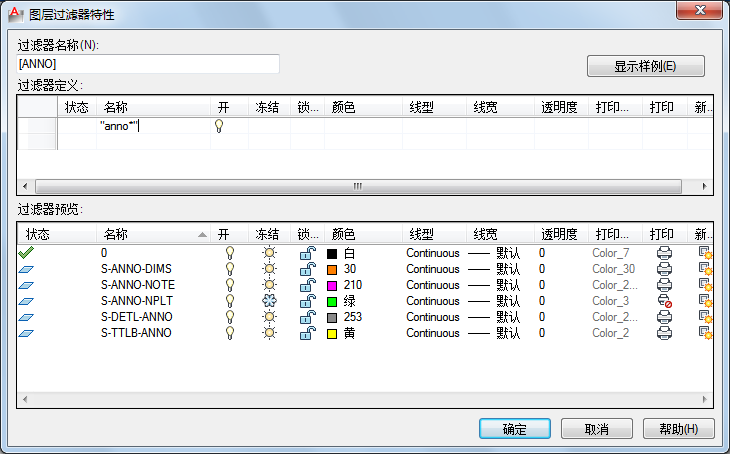Click the light bulb in the filter definition row
The width and height of the screenshot is (730, 454).
tap(218, 127)
